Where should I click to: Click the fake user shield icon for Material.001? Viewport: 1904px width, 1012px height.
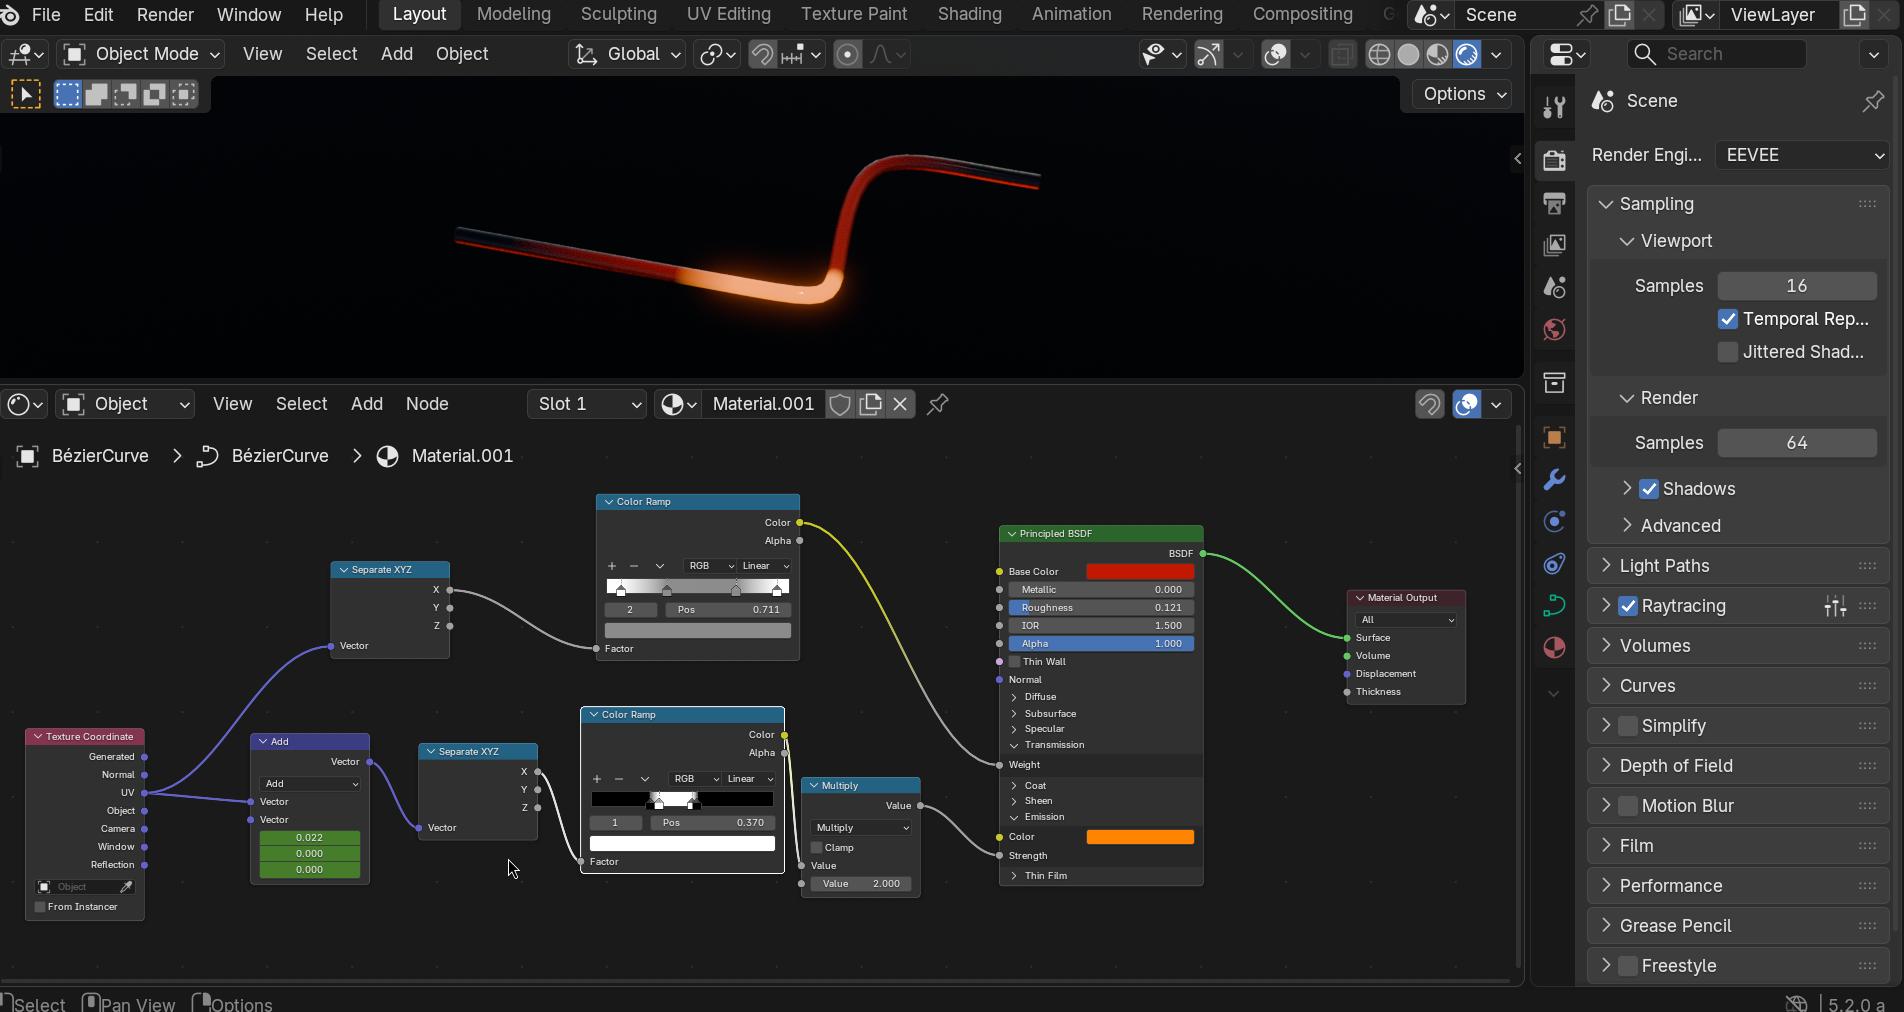click(840, 404)
